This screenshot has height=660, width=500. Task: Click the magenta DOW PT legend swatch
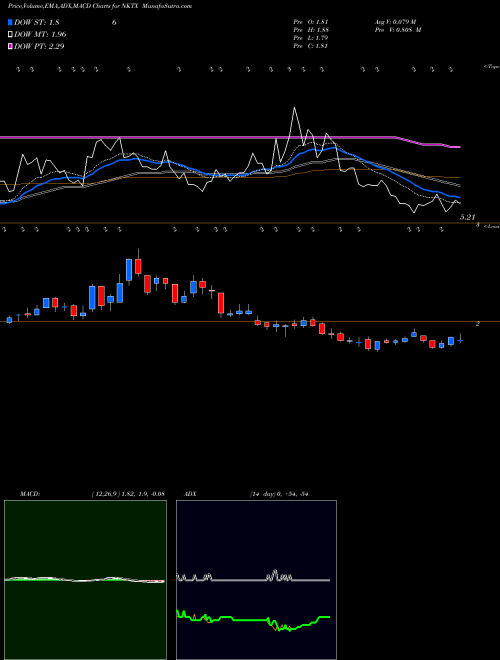(11, 46)
